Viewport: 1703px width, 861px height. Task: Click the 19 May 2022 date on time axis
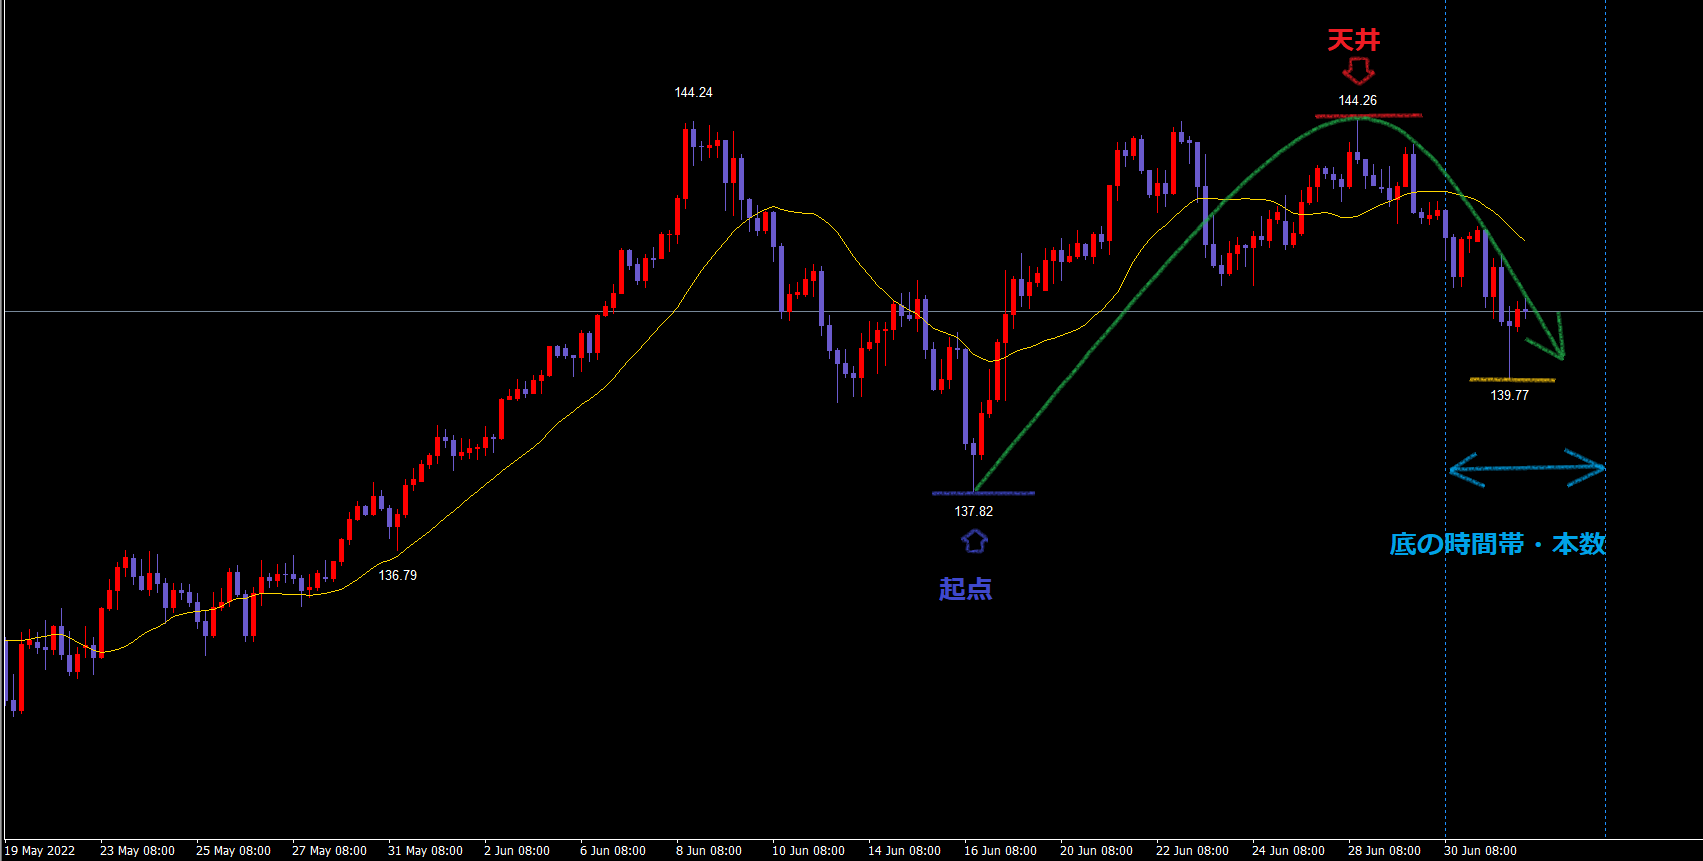[x=40, y=850]
